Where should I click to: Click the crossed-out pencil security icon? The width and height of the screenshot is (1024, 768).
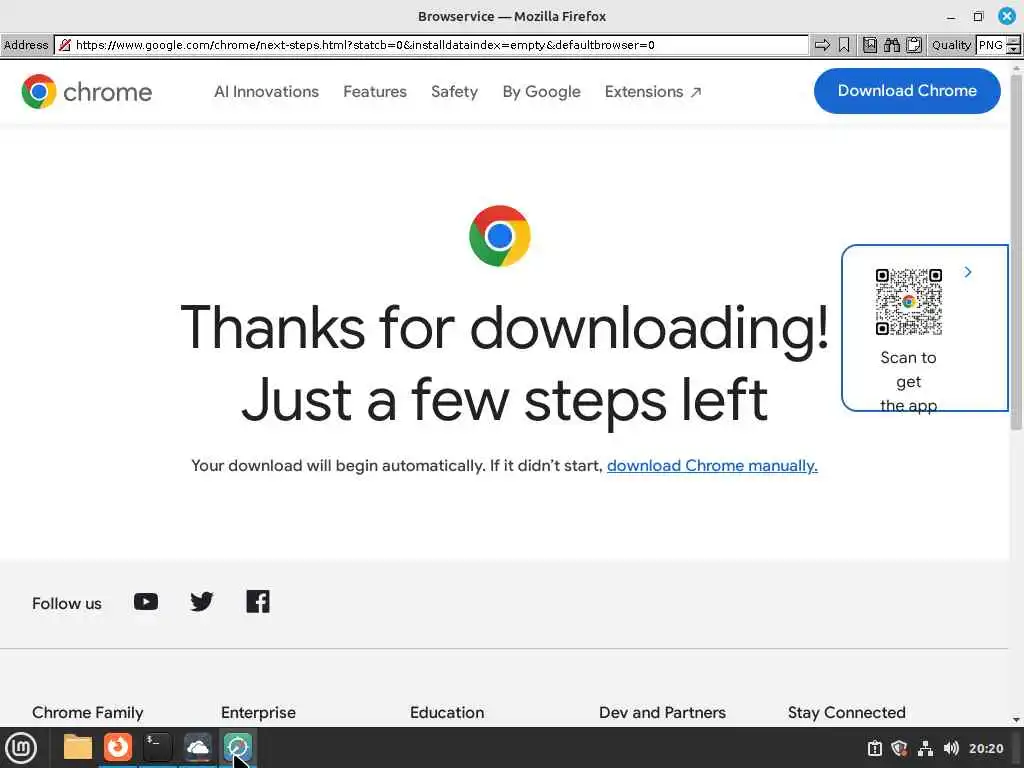click(65, 45)
